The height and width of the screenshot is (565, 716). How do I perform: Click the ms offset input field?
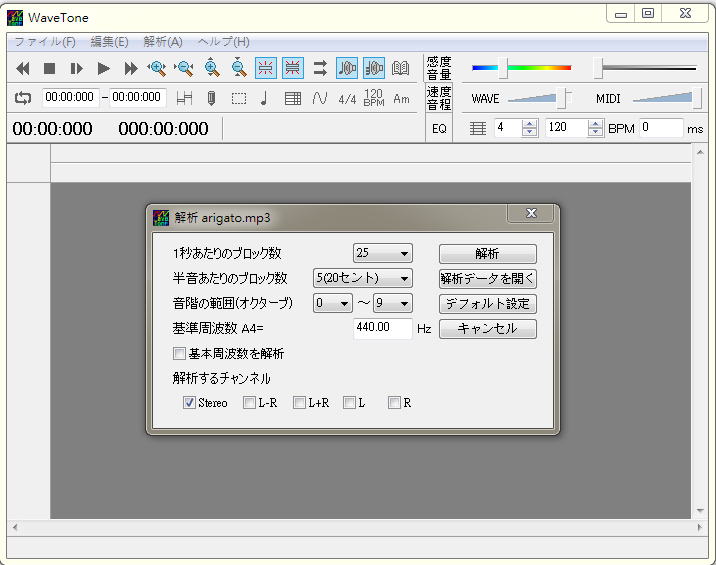coord(661,128)
